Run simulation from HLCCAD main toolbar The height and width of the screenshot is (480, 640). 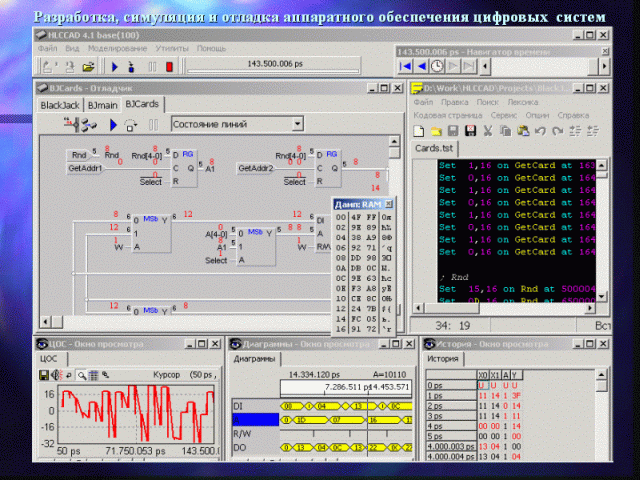pyautogui.click(x=116, y=67)
